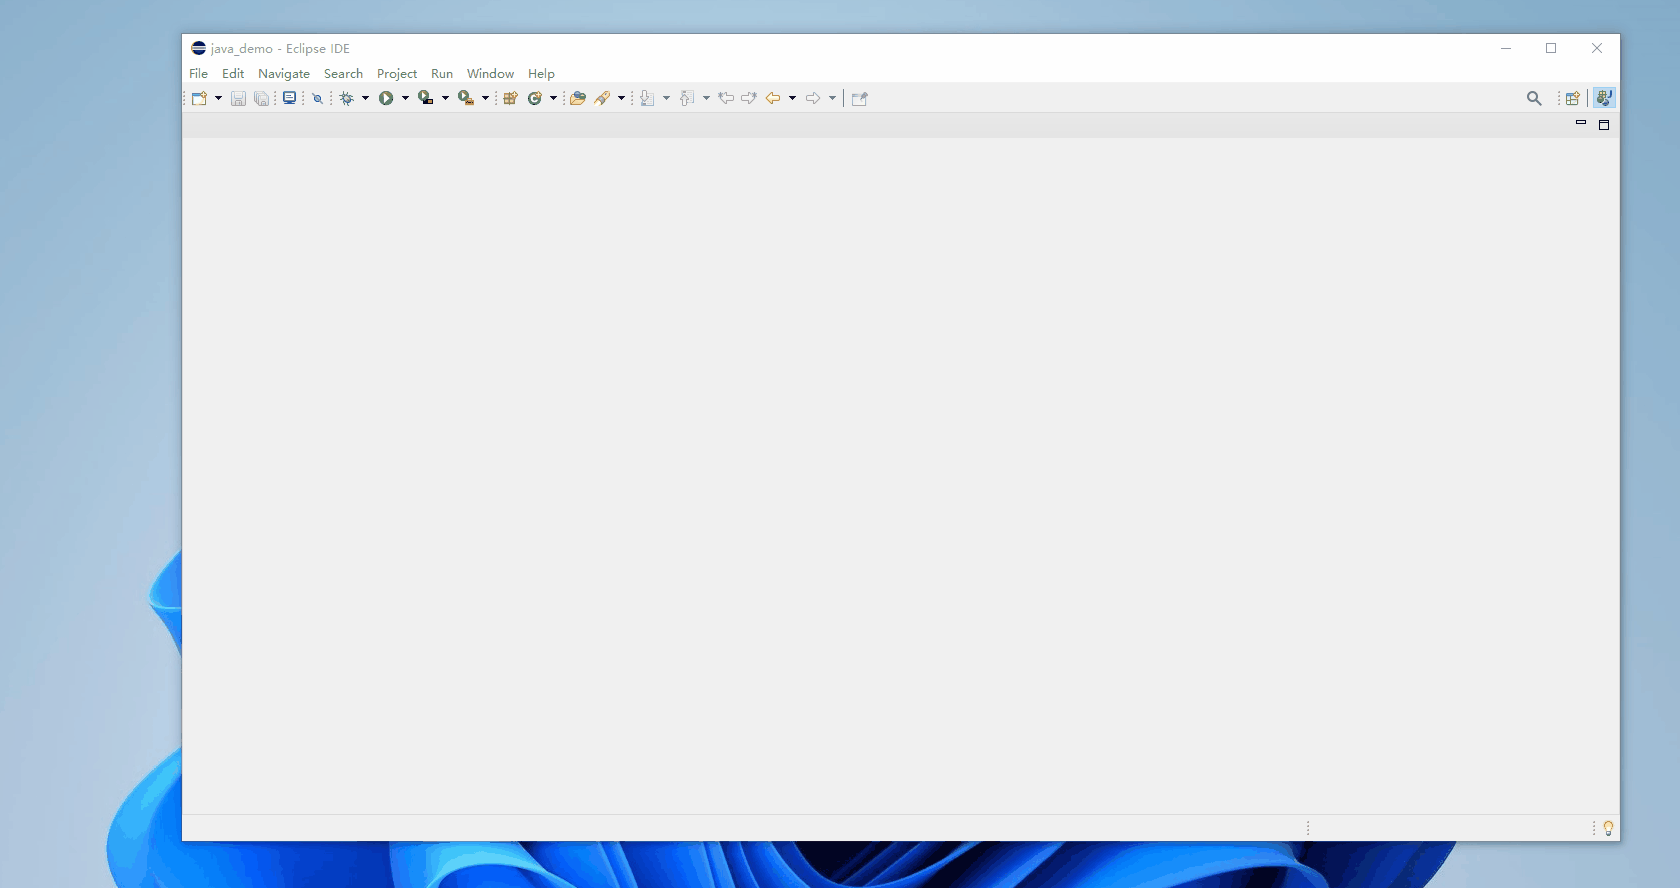Click the Coverage launch icon
1680x888 pixels.
(x=426, y=98)
